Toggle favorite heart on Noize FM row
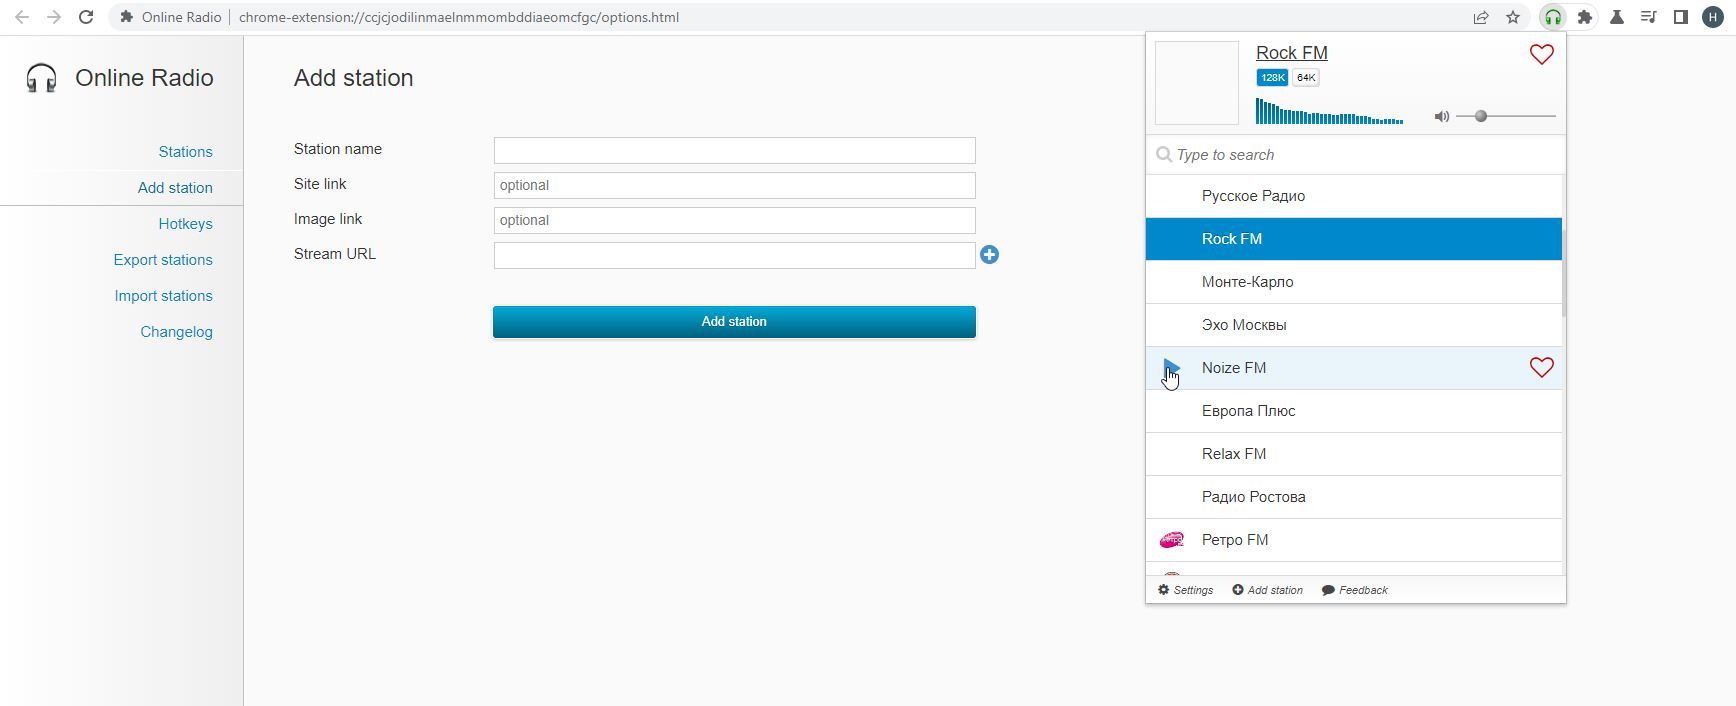1736x706 pixels. tap(1542, 368)
